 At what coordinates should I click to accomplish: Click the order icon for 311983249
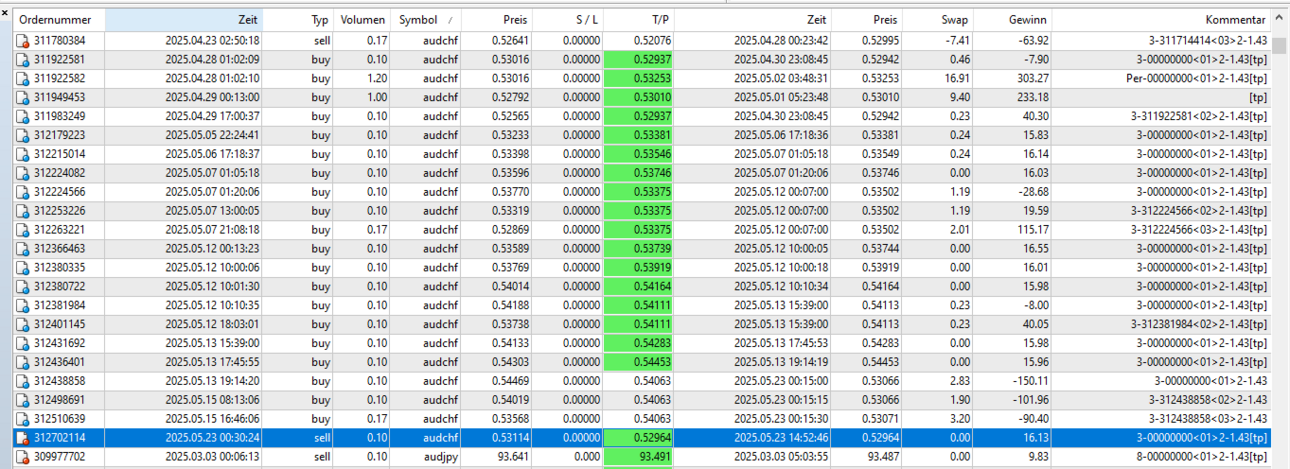click(x=23, y=116)
